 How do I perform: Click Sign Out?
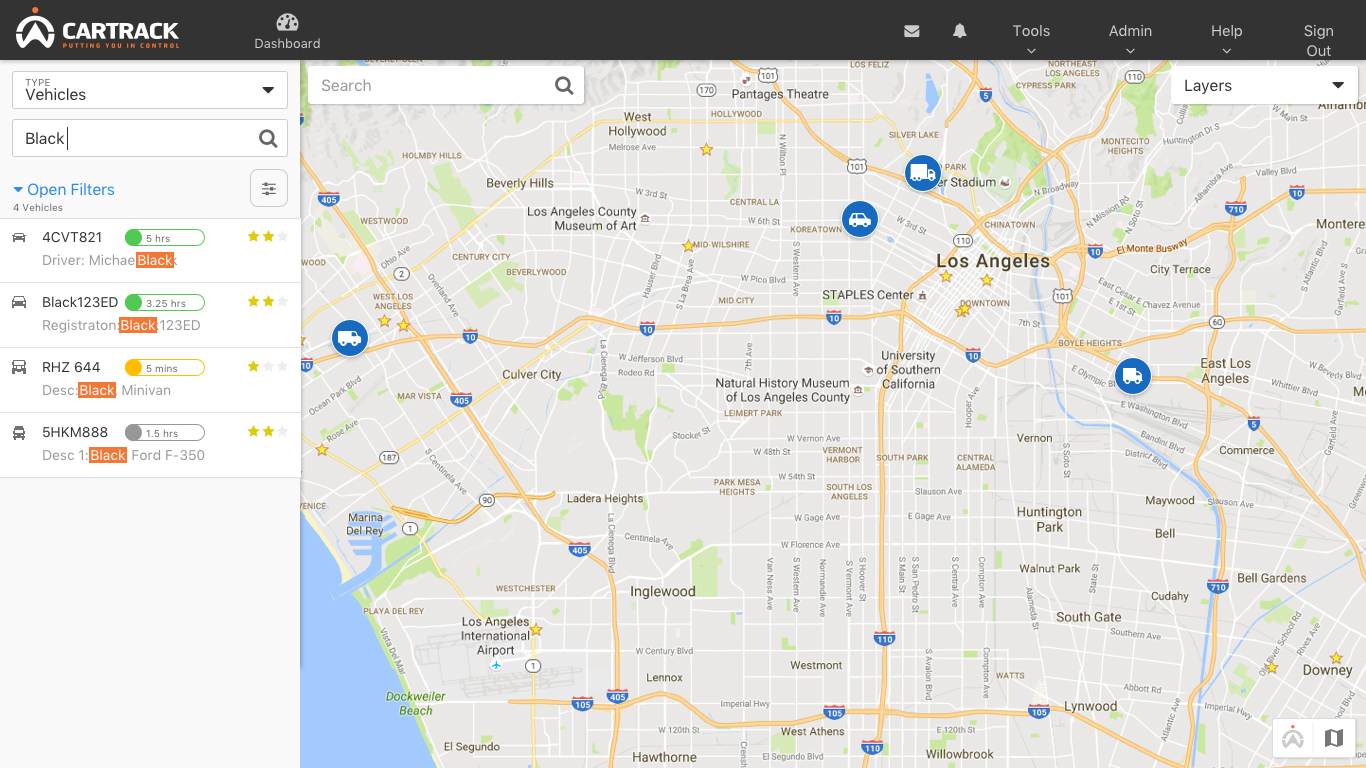(1318, 40)
